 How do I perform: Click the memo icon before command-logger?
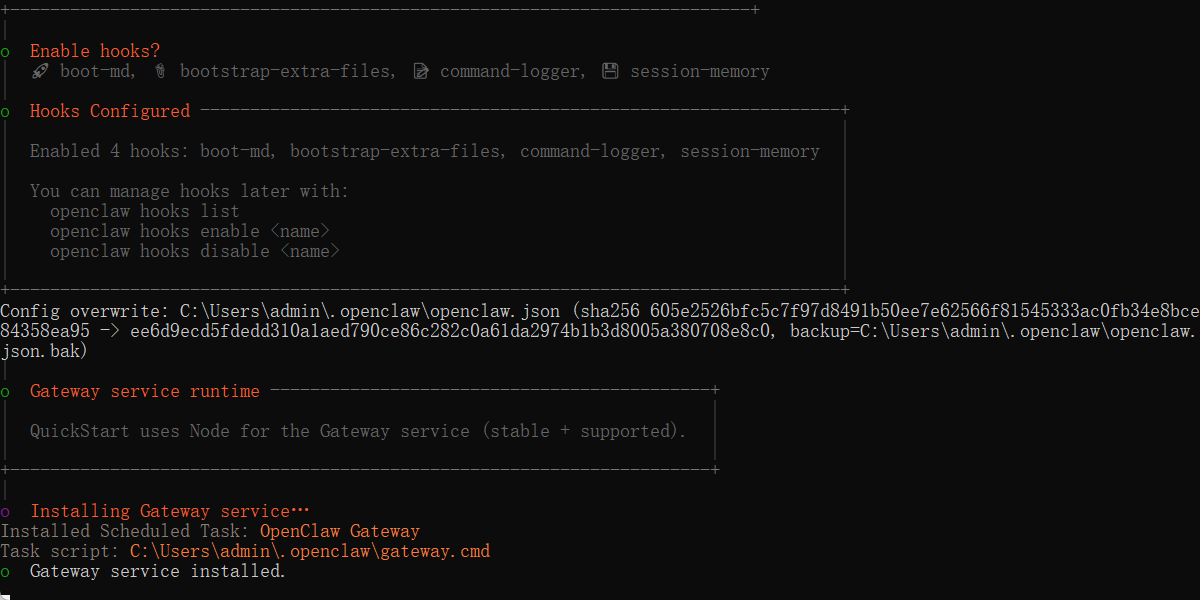(x=420, y=71)
